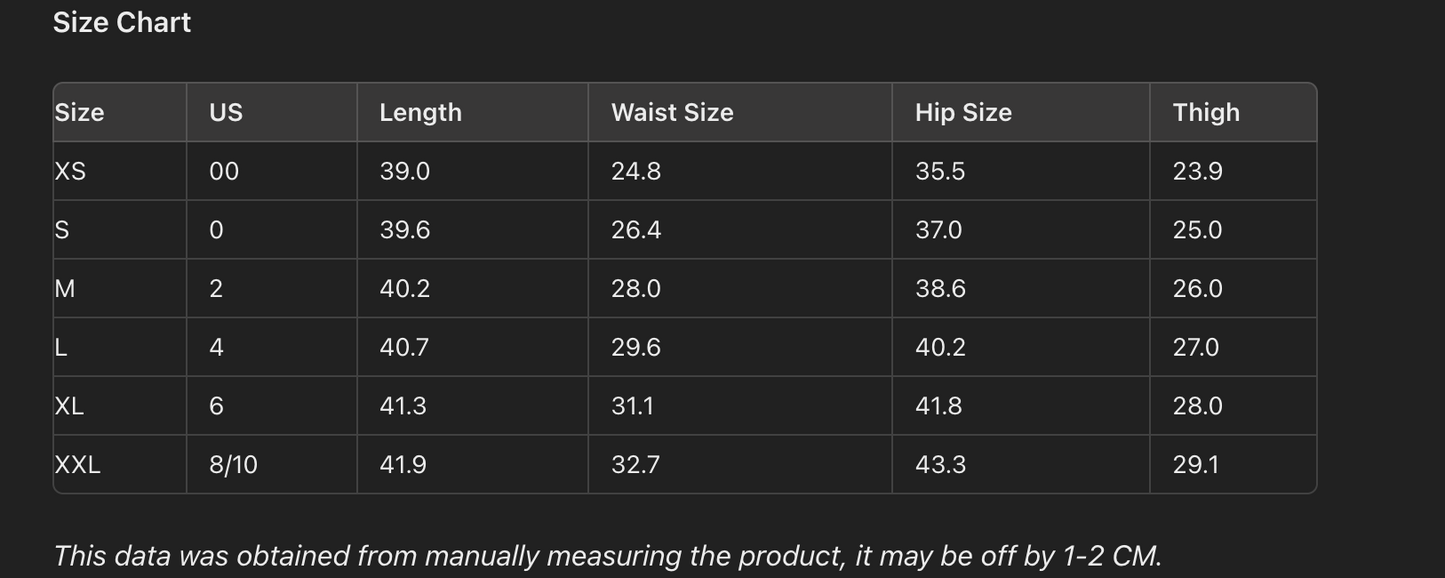Select the 39.6 length cell
Image resolution: width=1445 pixels, height=578 pixels.
coord(404,230)
